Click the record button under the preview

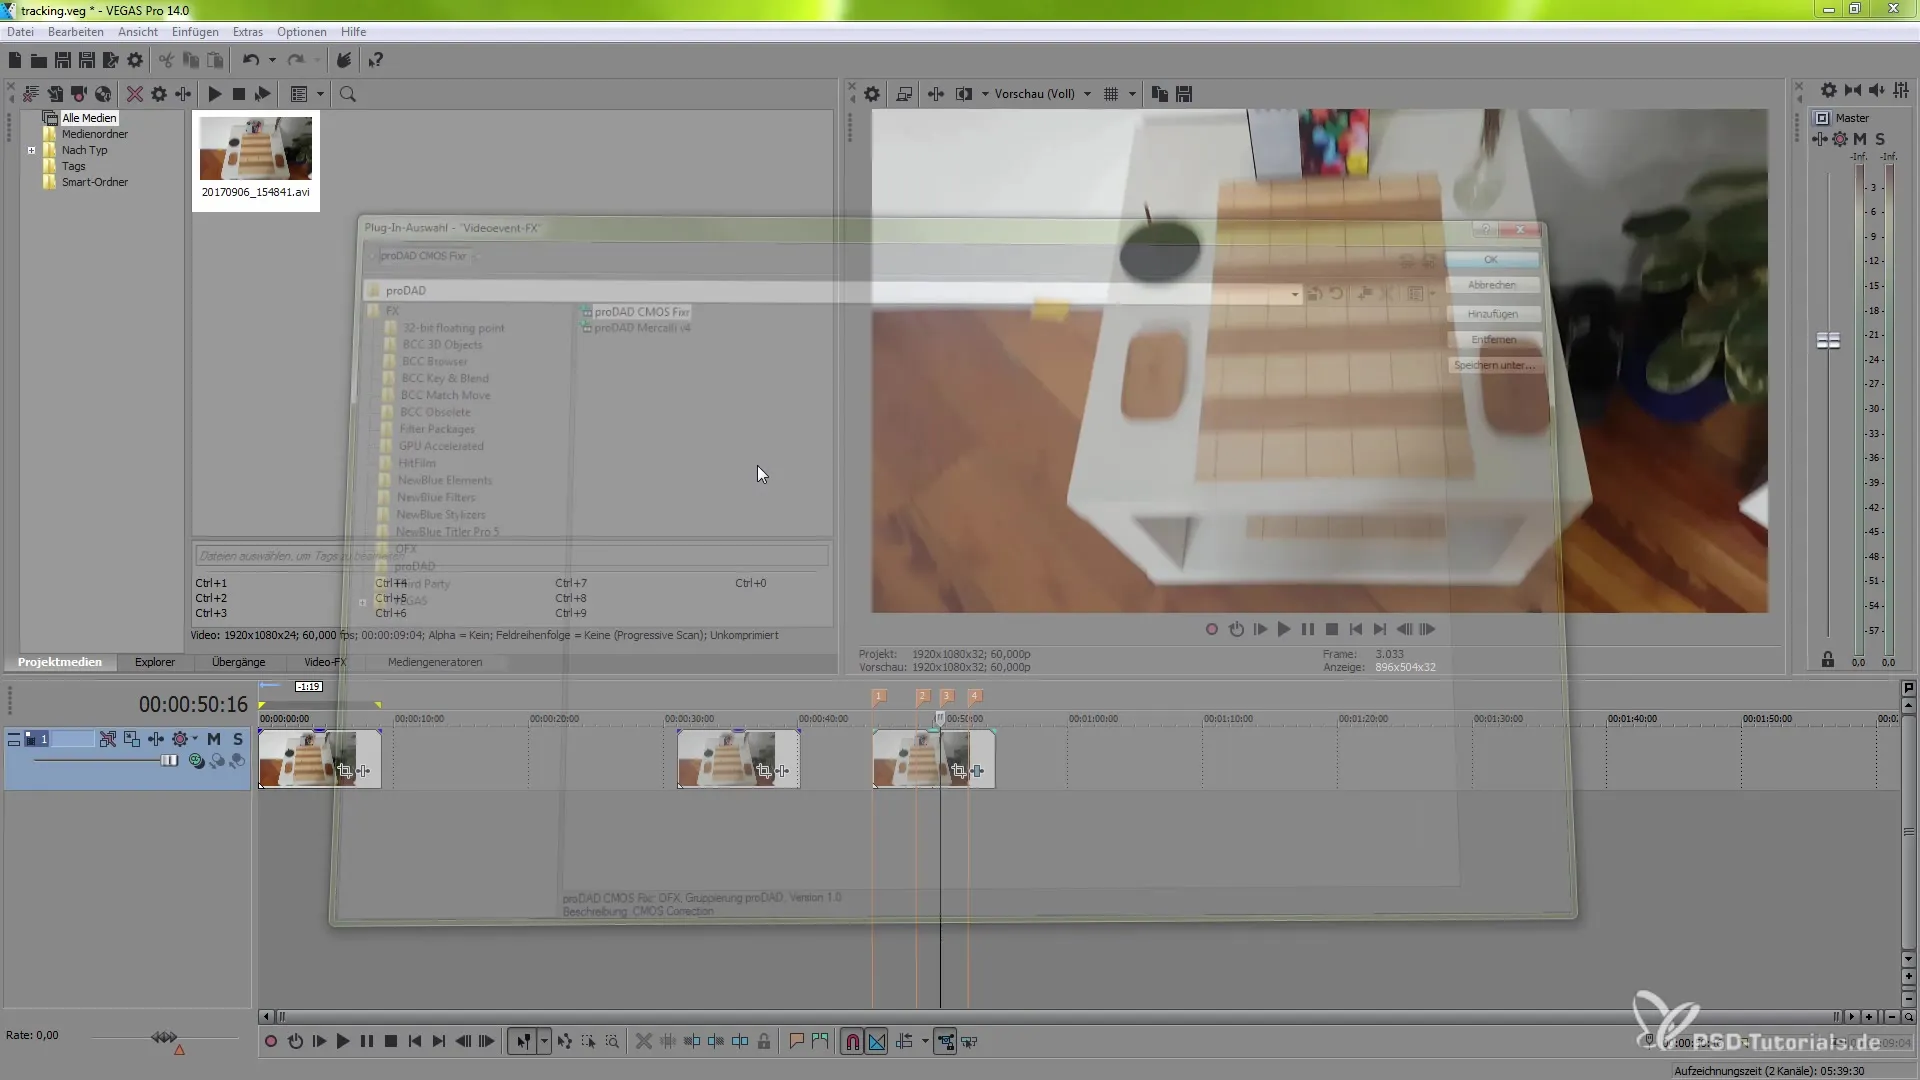1212,629
